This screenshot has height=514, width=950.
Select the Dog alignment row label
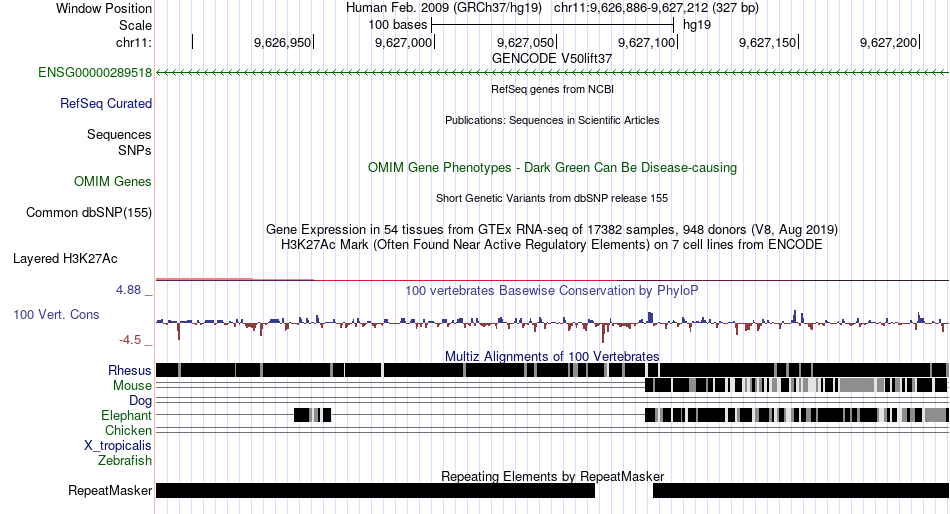tap(140, 401)
